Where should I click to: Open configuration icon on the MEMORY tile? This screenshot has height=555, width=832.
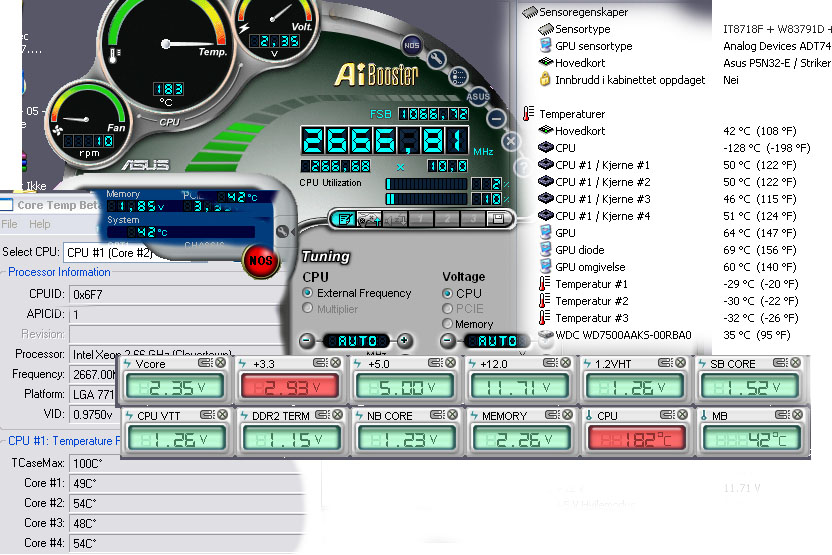tap(551, 414)
